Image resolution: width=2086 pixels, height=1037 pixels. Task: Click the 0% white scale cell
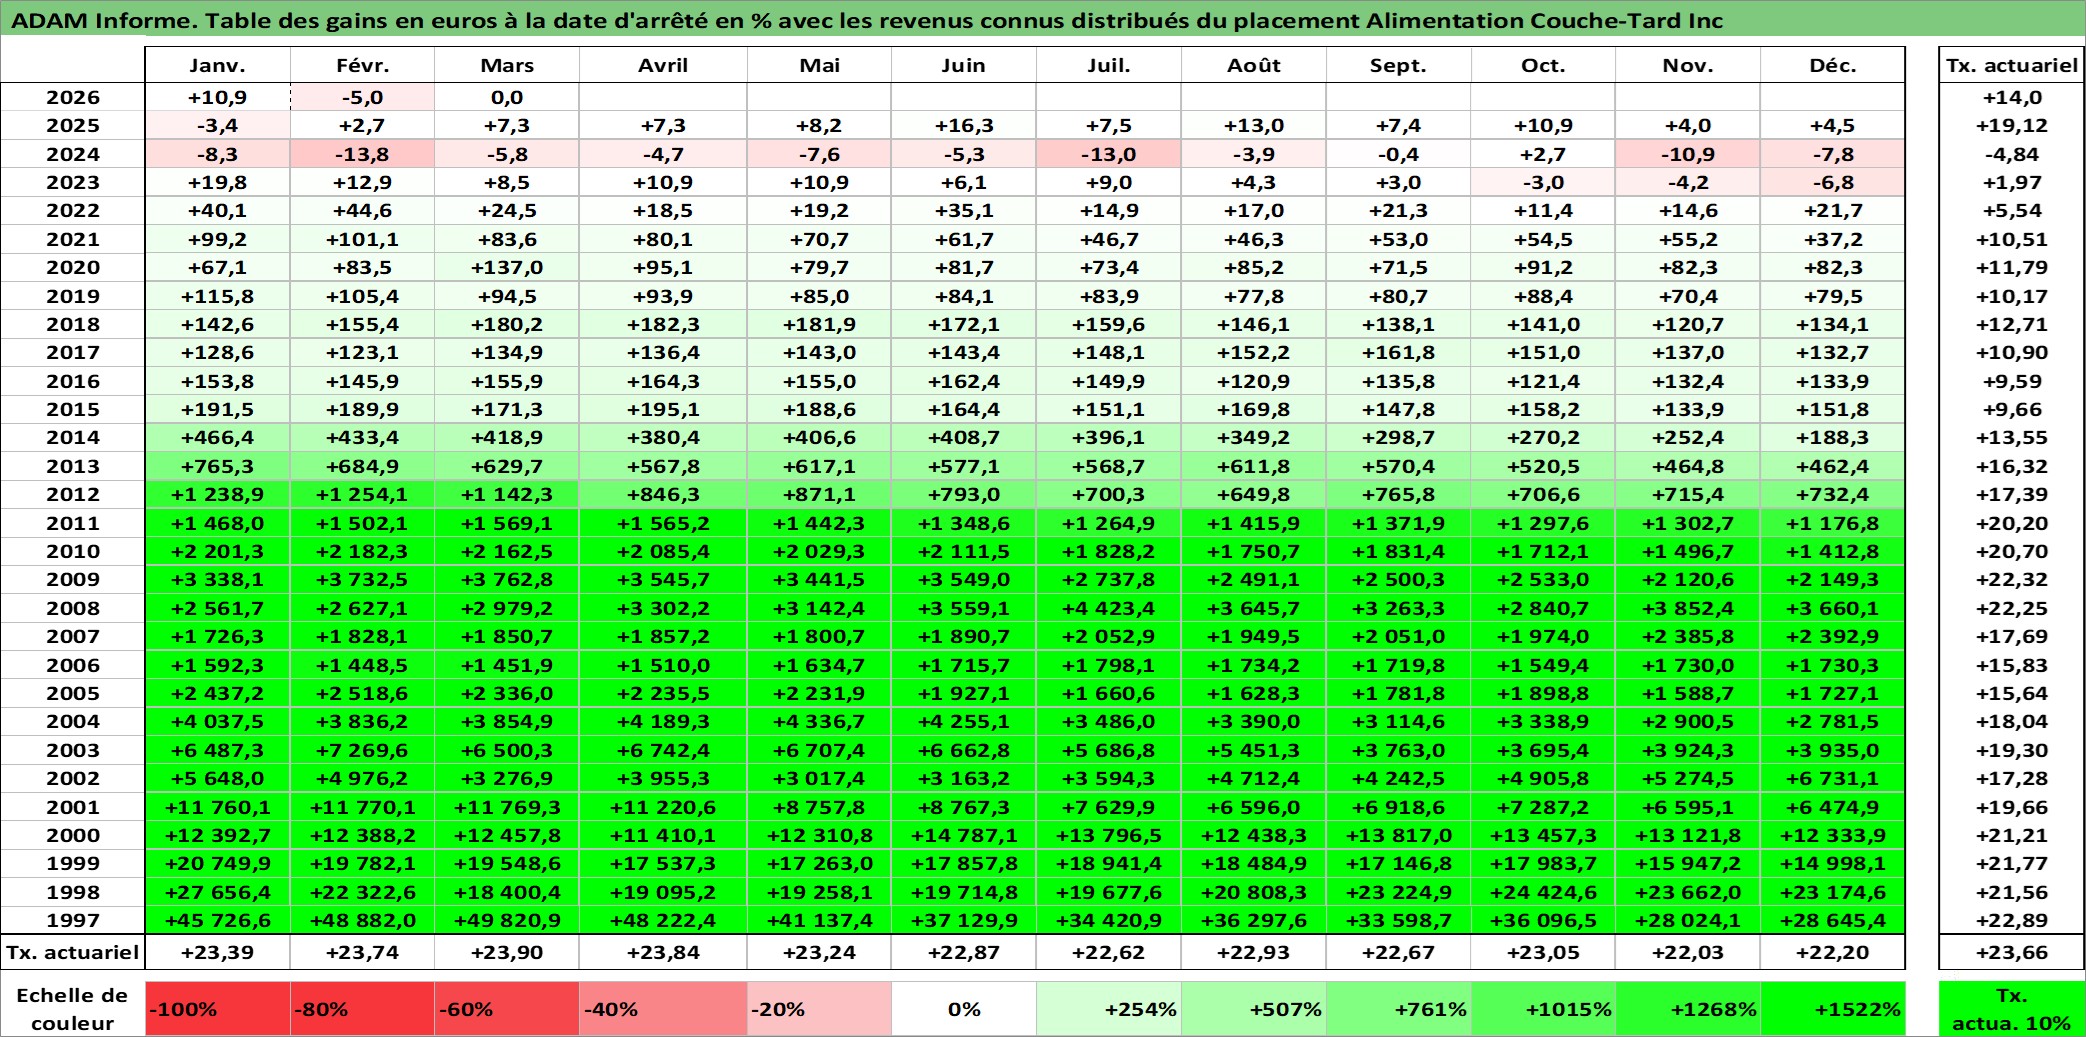(x=964, y=1009)
